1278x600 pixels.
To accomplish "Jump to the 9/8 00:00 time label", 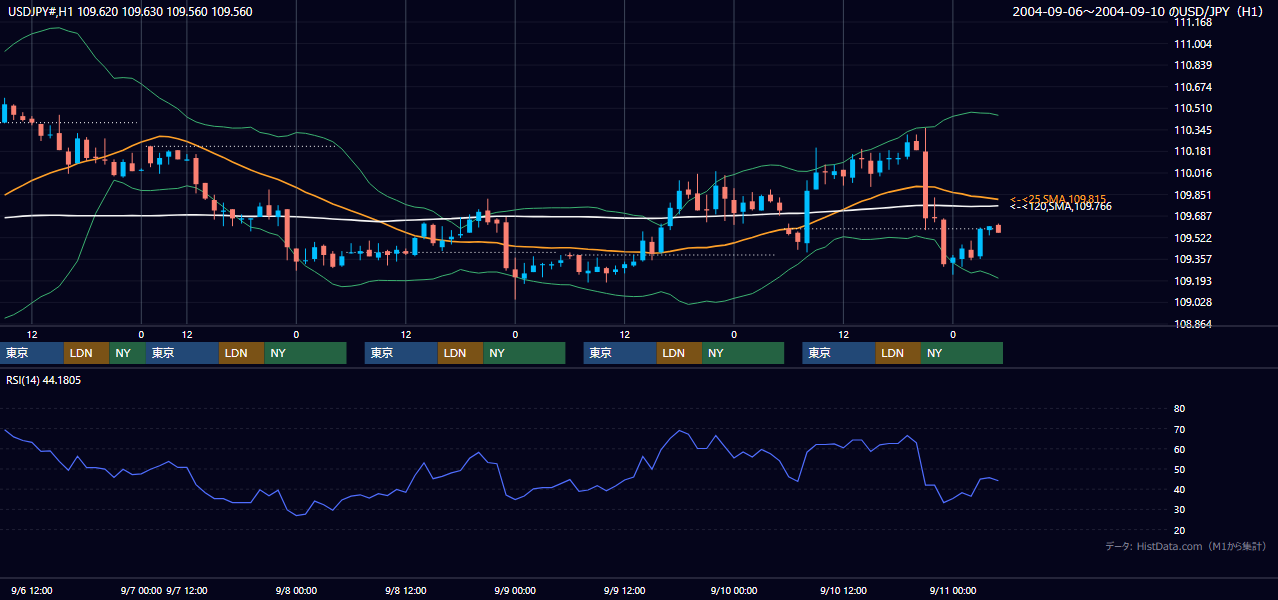I will [x=296, y=591].
